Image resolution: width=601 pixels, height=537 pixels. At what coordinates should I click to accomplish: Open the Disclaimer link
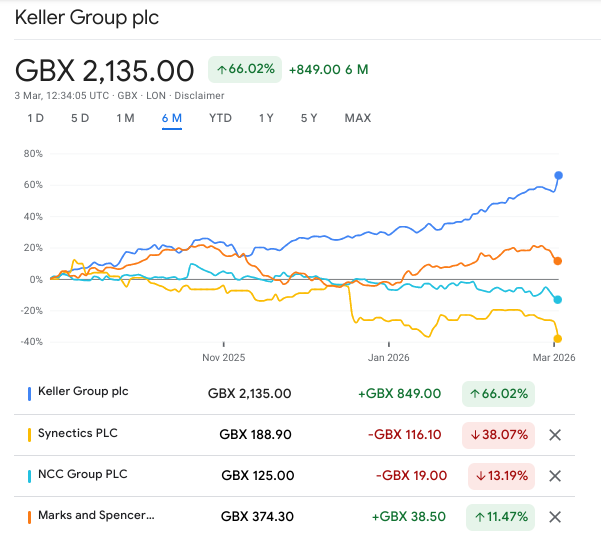(x=199, y=95)
